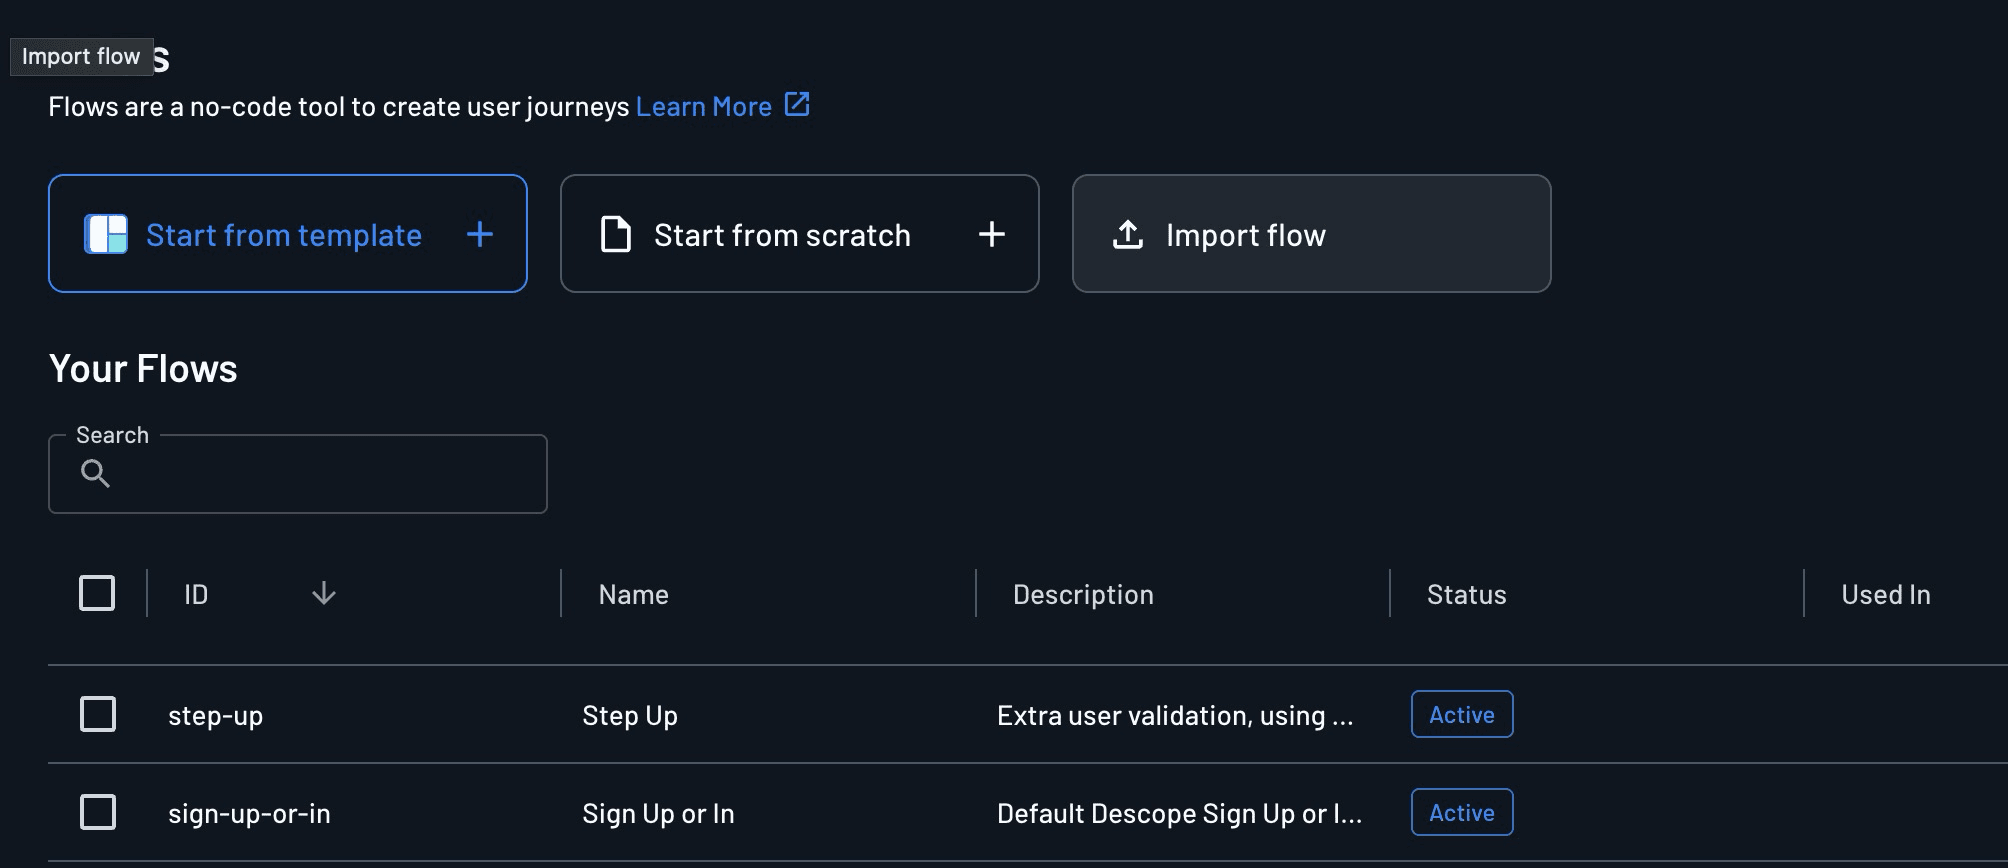This screenshot has width=2008, height=868.
Task: Click the magnifier icon in Search
Action: [x=95, y=473]
